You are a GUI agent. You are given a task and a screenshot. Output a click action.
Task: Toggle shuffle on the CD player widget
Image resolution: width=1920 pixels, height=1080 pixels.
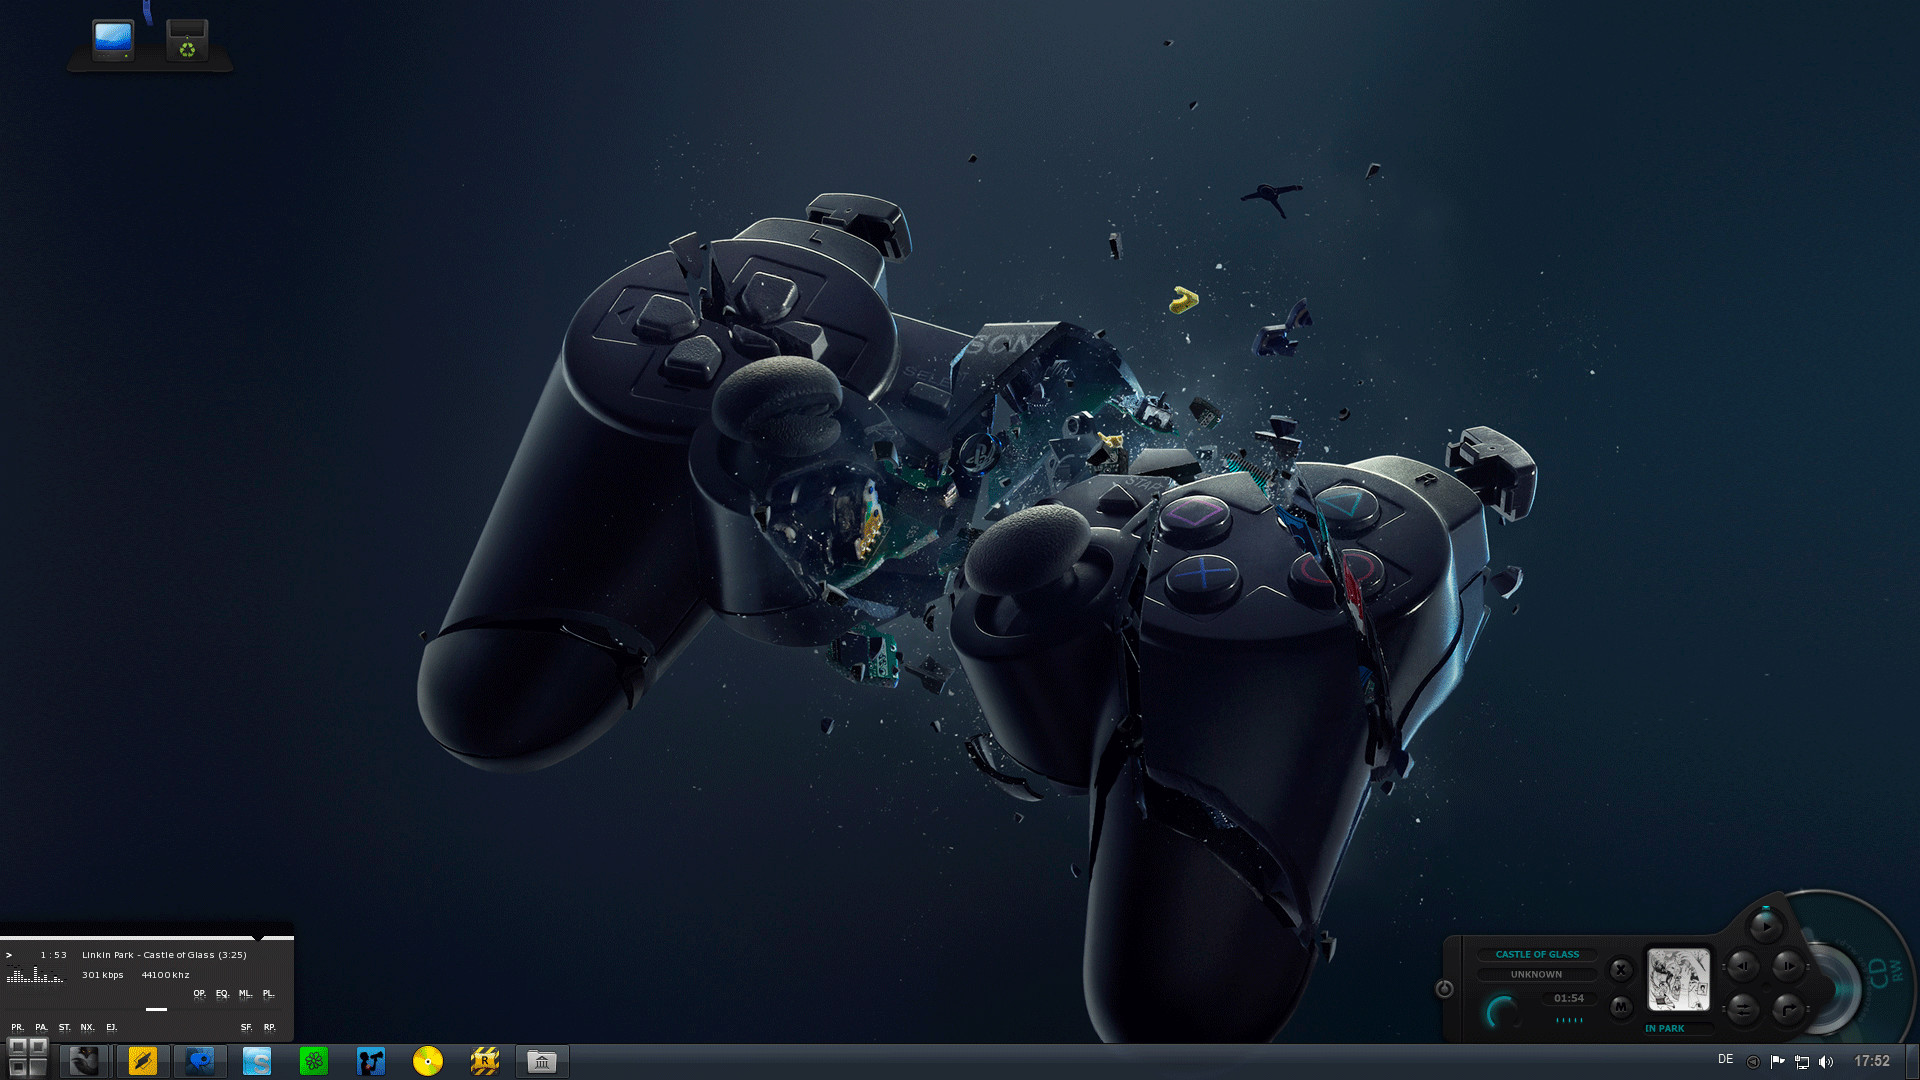click(1743, 1009)
